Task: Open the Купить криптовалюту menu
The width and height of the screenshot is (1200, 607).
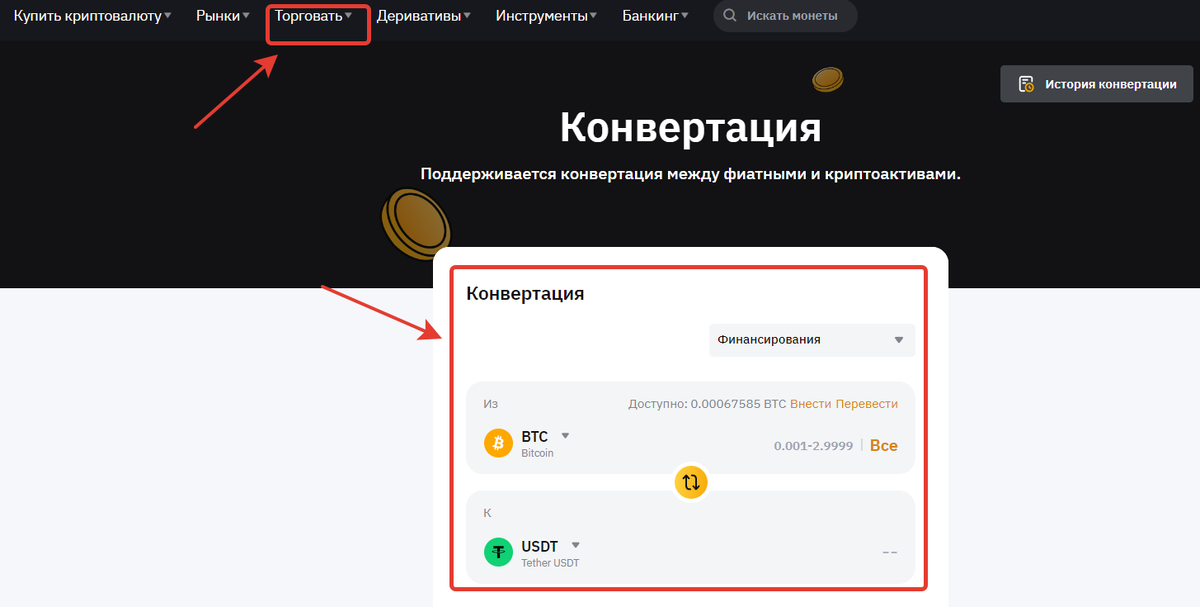Action: [92, 16]
